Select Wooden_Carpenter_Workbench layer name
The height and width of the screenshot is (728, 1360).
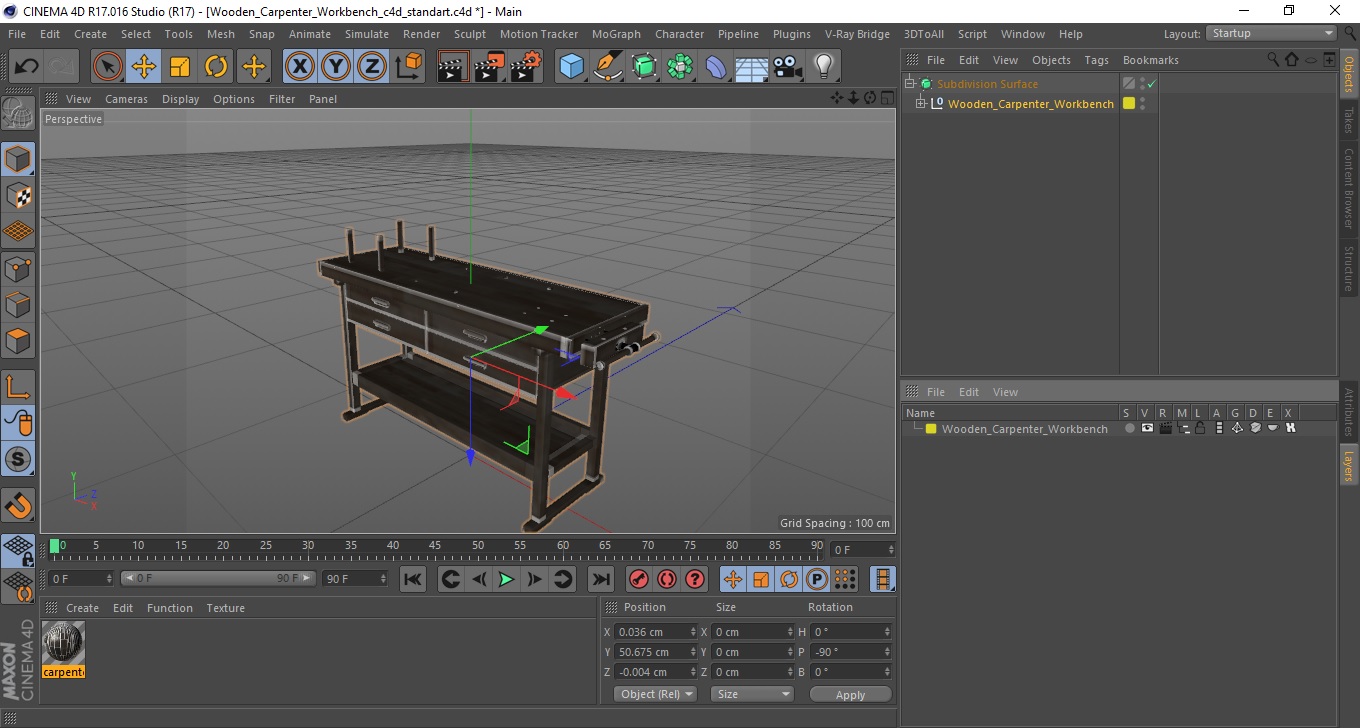(x=1024, y=429)
